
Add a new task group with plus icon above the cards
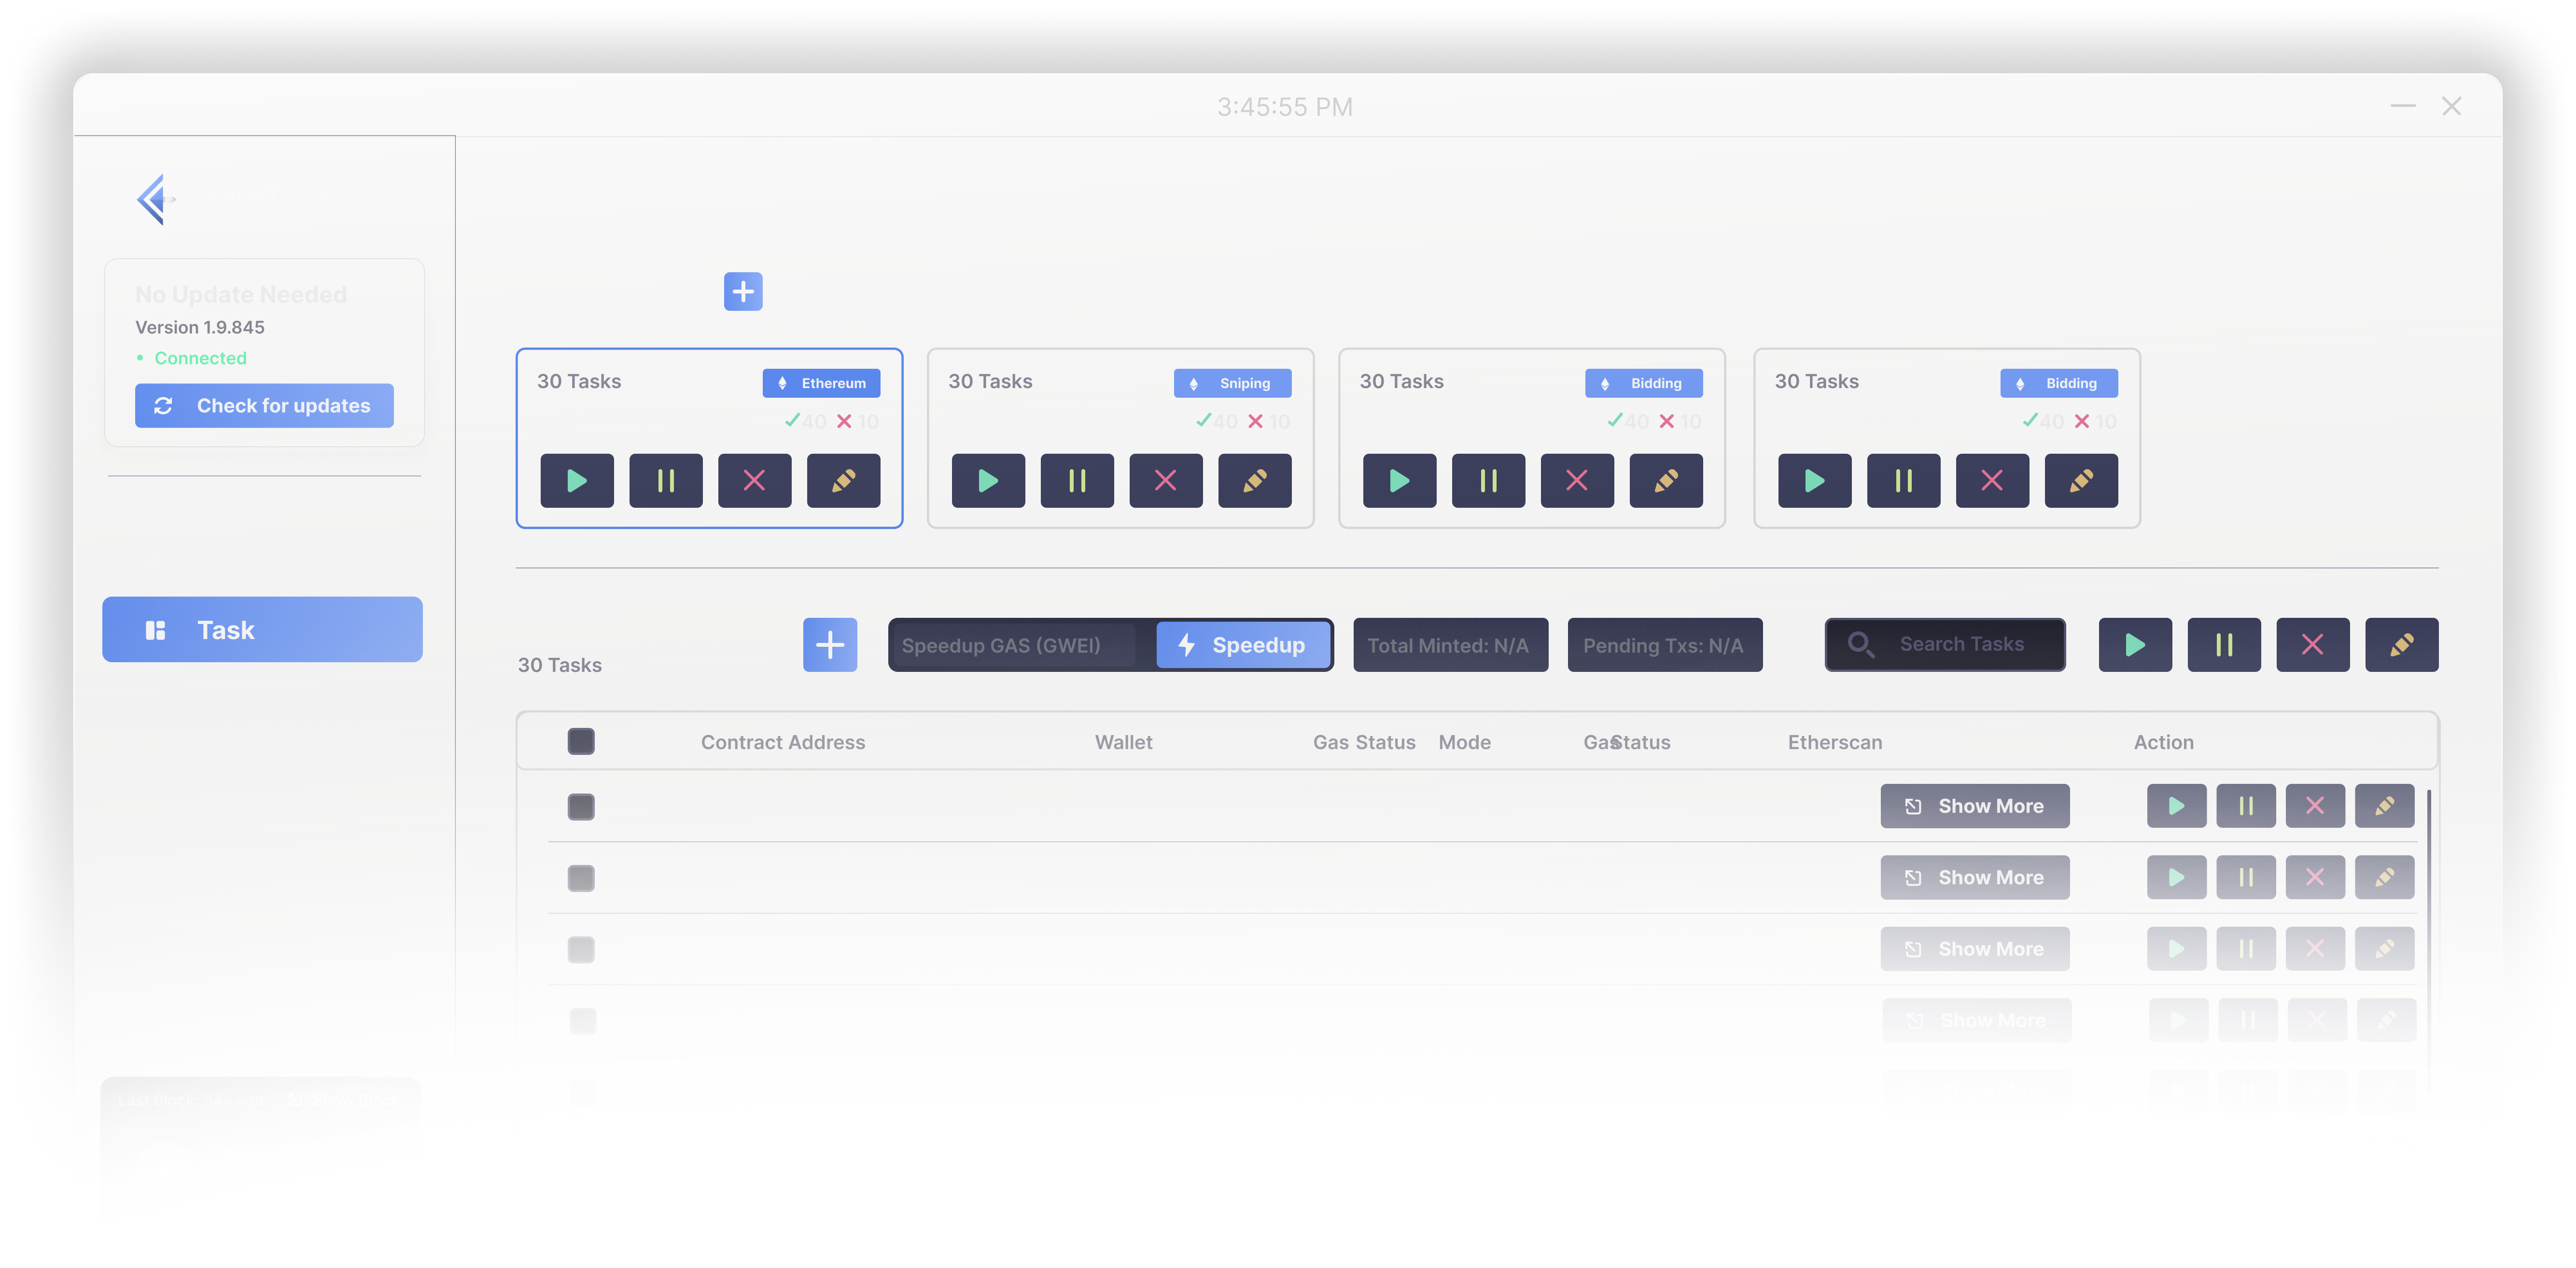tap(743, 292)
